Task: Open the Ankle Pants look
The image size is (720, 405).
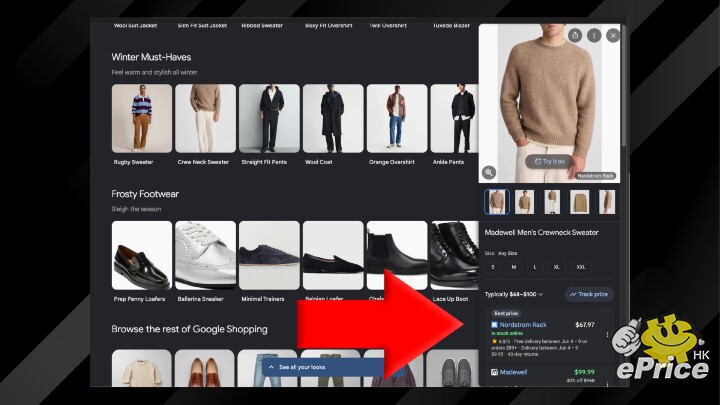Action: (454, 118)
